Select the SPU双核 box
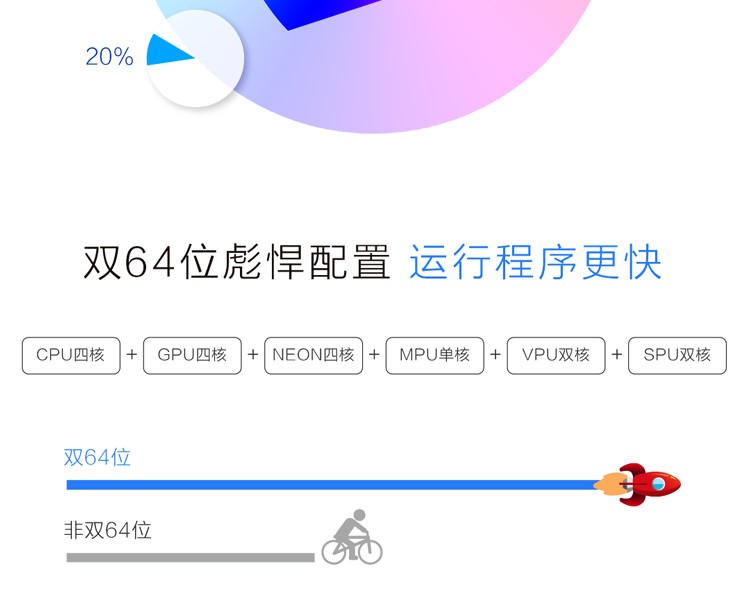The height and width of the screenshot is (591, 750). (x=677, y=355)
